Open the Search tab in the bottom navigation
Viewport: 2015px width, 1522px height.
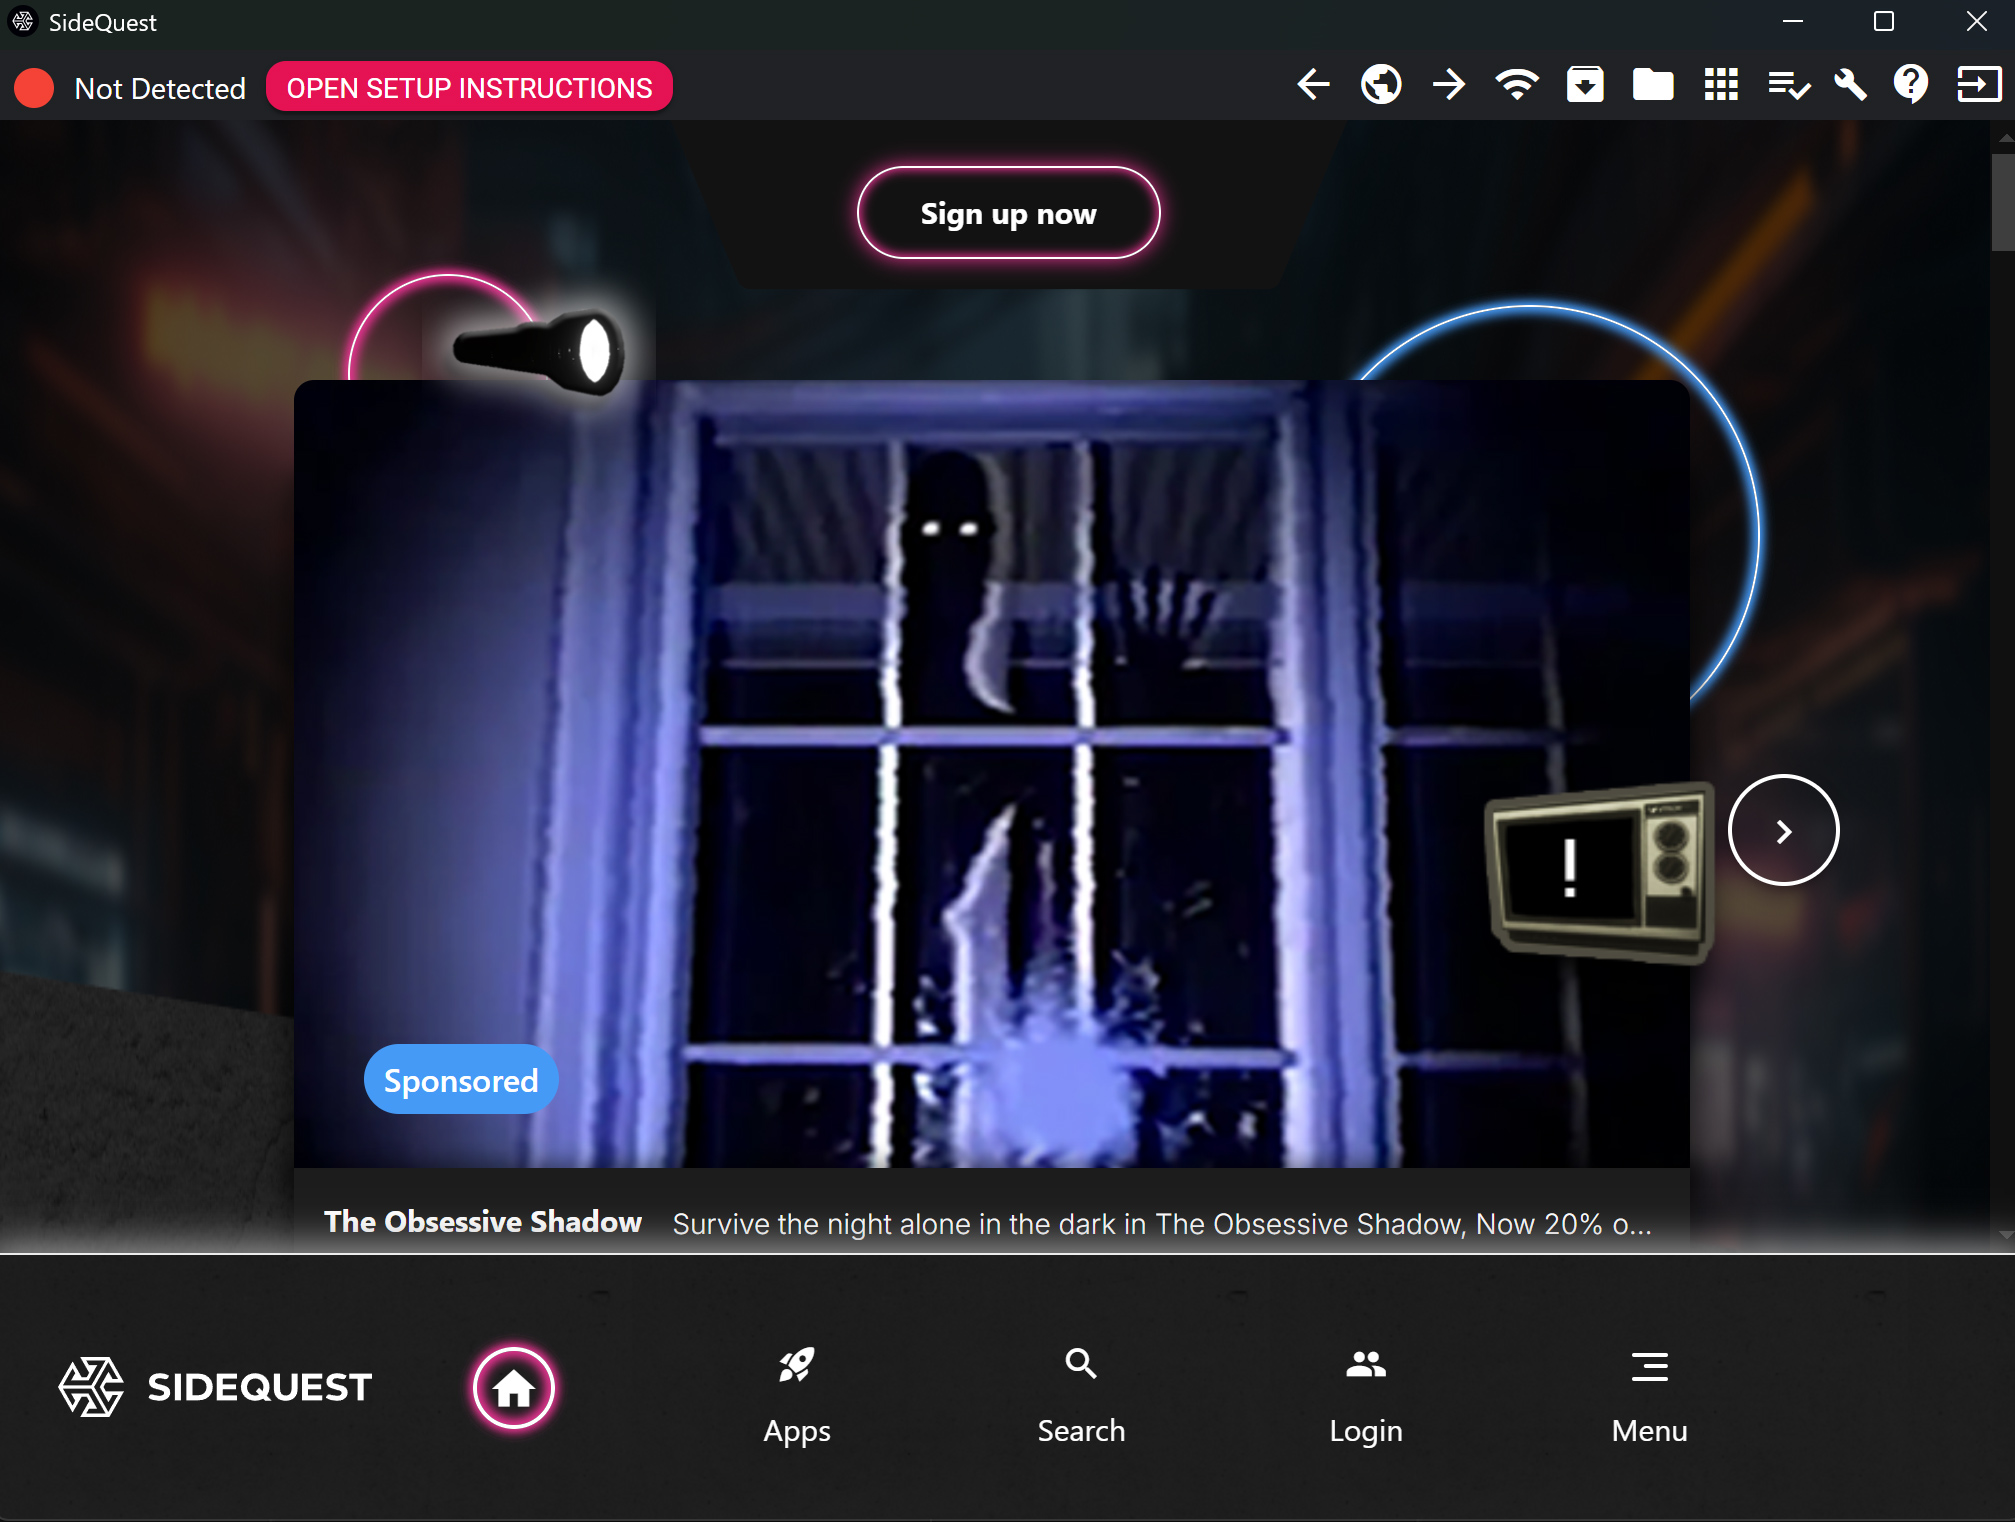coord(1081,1395)
